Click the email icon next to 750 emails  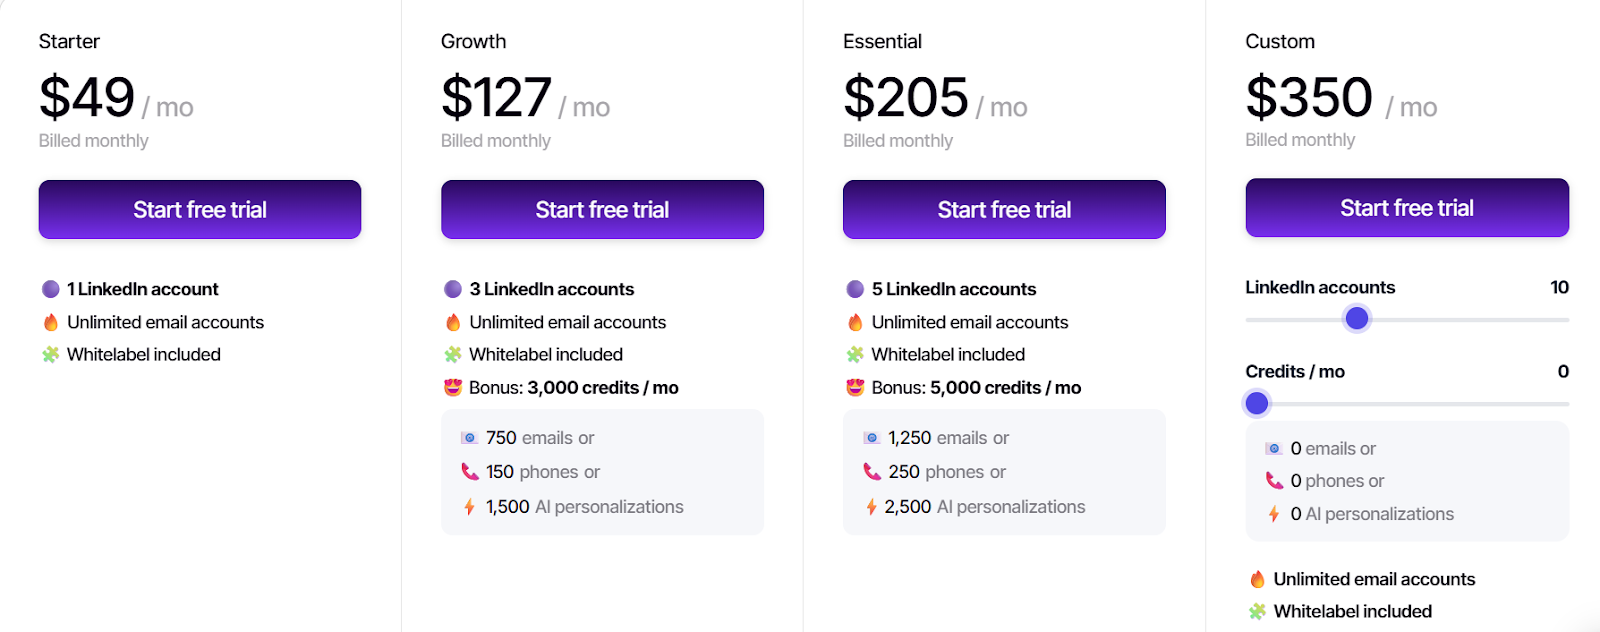pos(471,437)
